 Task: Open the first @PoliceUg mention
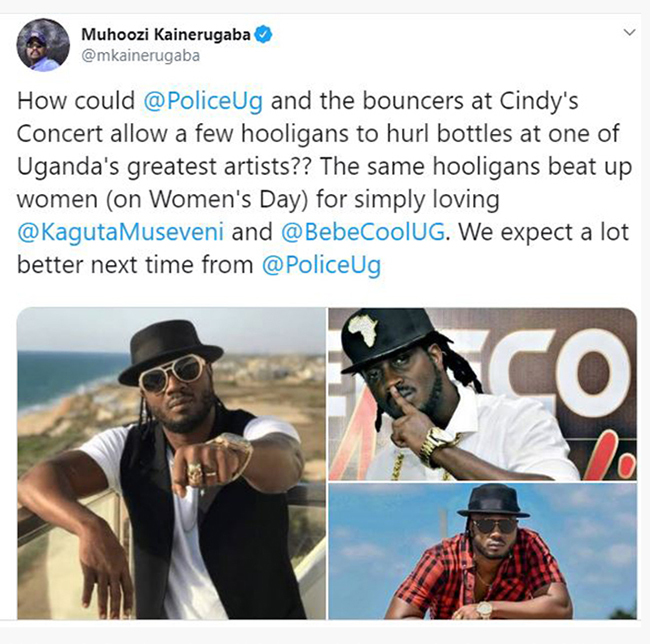point(203,102)
